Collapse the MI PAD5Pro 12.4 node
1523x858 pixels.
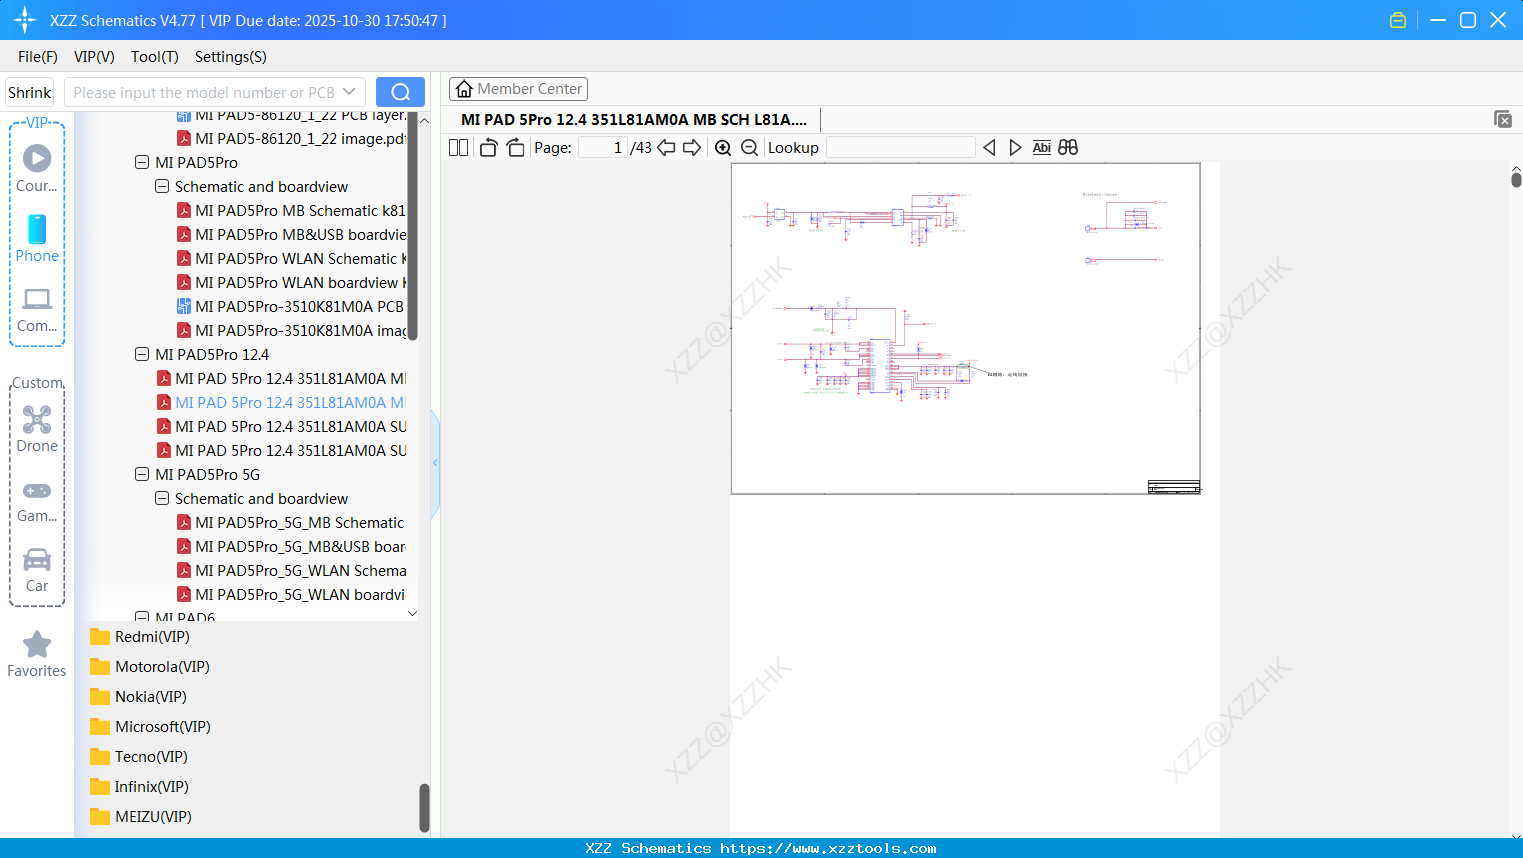(142, 354)
